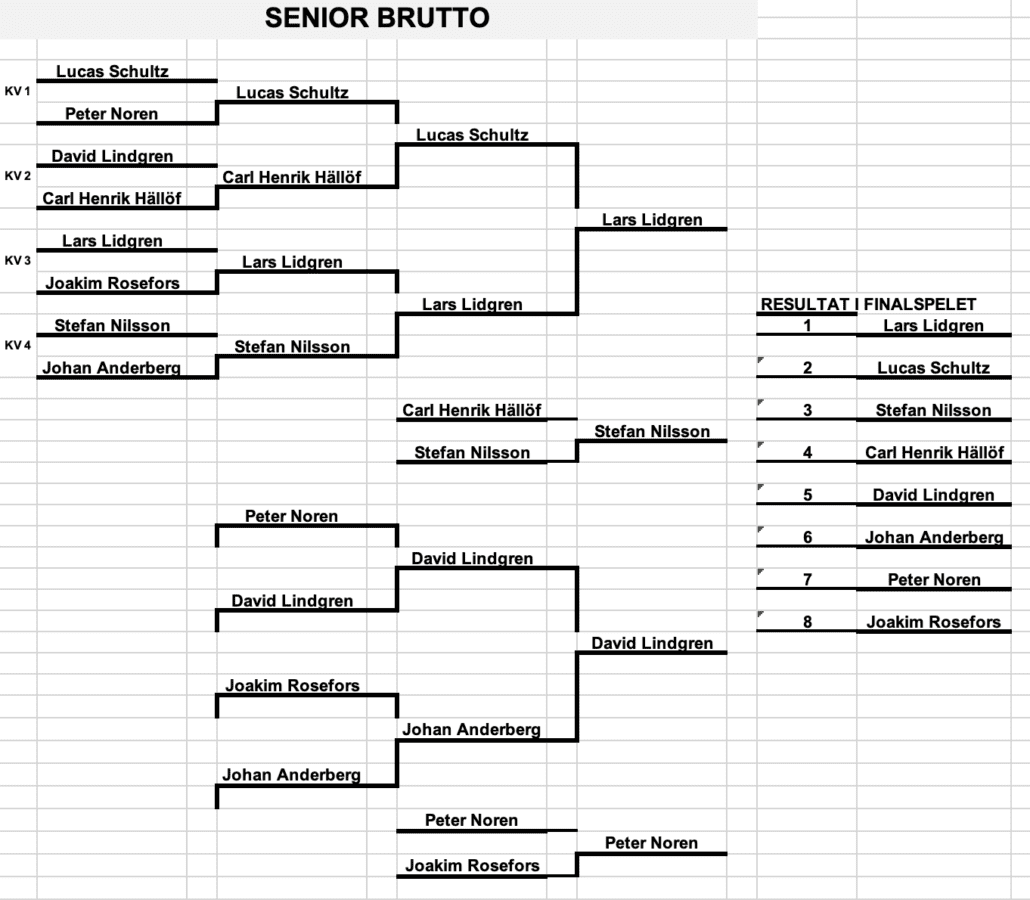Click the SENIOR BRUTTO title cell

(377, 18)
